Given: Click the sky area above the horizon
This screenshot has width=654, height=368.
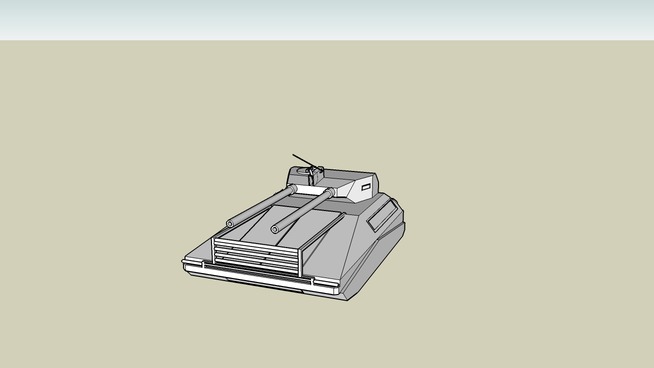Looking at the screenshot, I should click(x=327, y=19).
